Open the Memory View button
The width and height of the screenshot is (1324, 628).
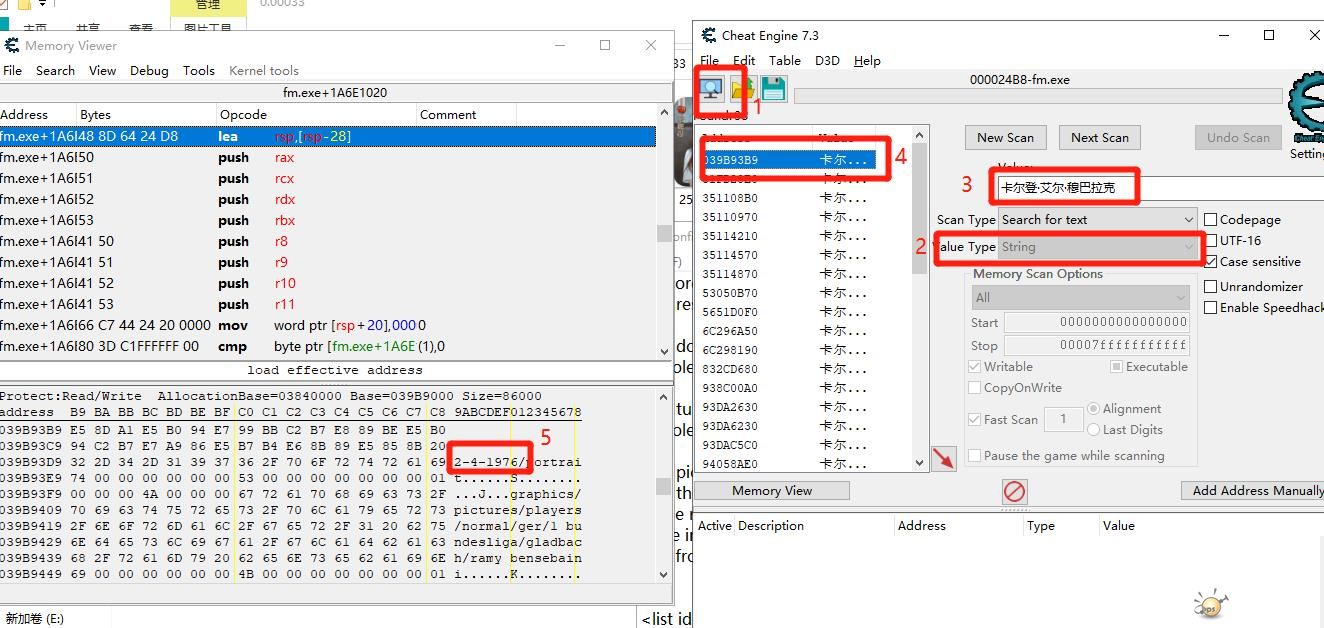coord(772,490)
